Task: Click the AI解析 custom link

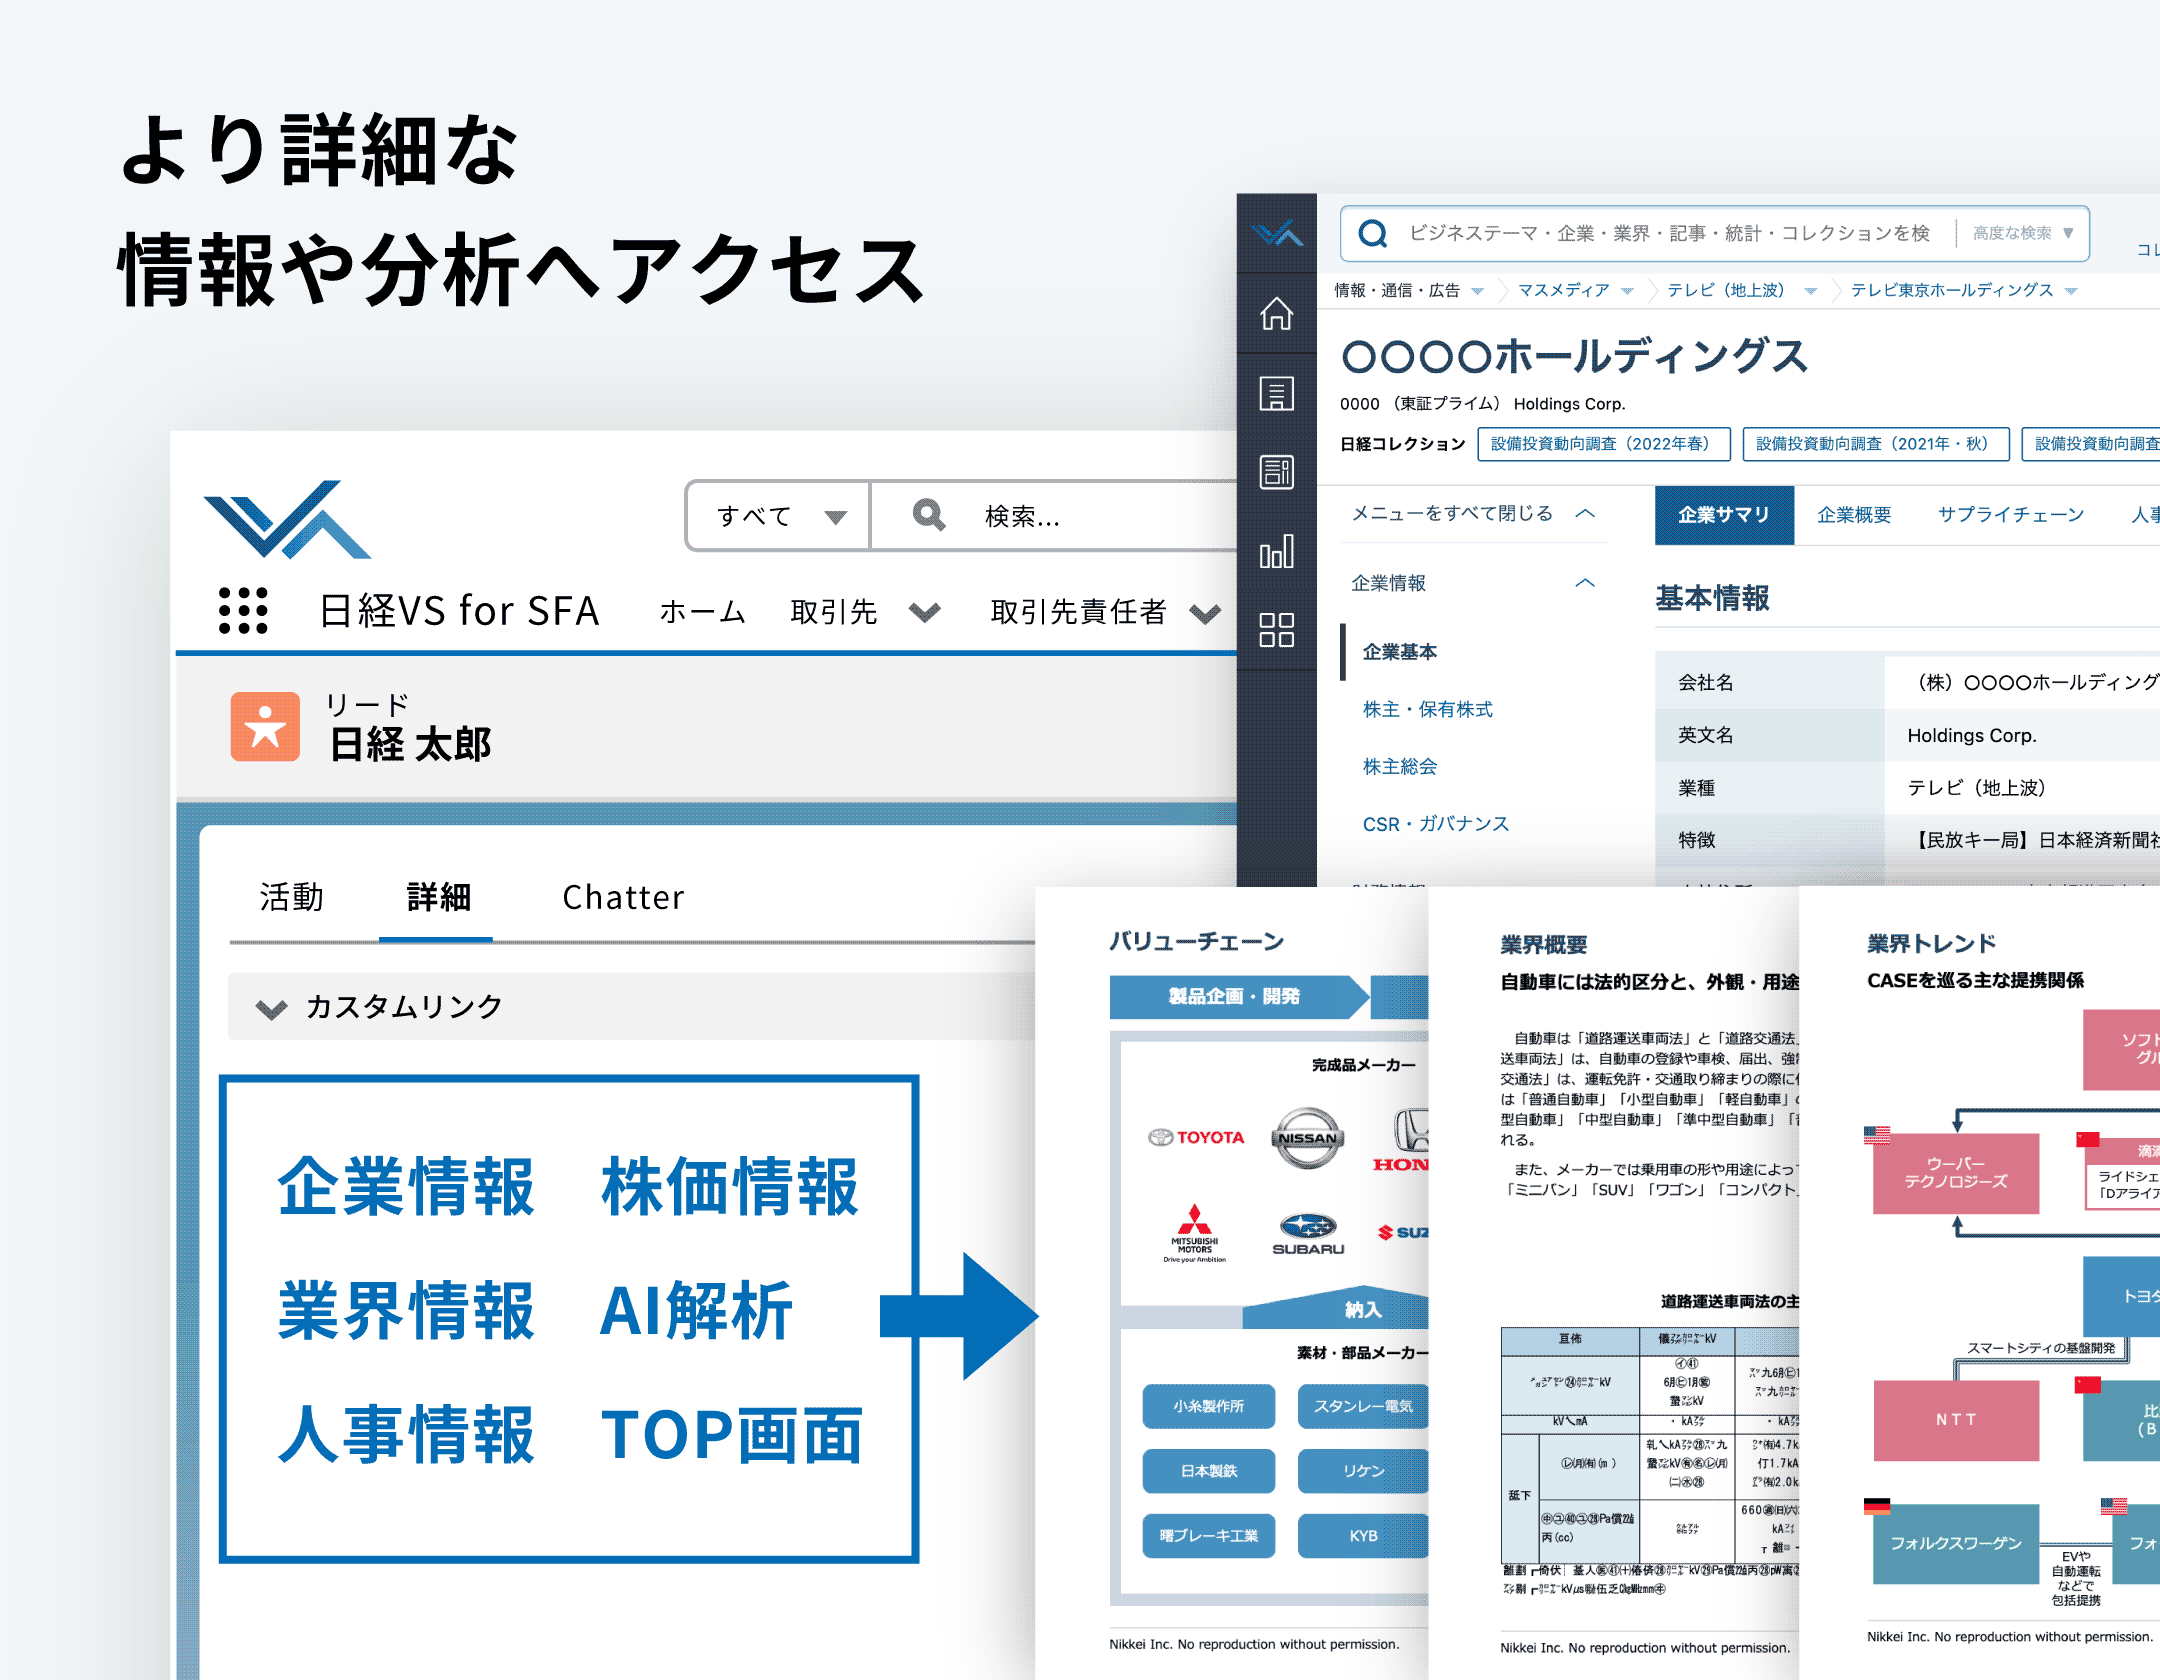Action: click(696, 1311)
